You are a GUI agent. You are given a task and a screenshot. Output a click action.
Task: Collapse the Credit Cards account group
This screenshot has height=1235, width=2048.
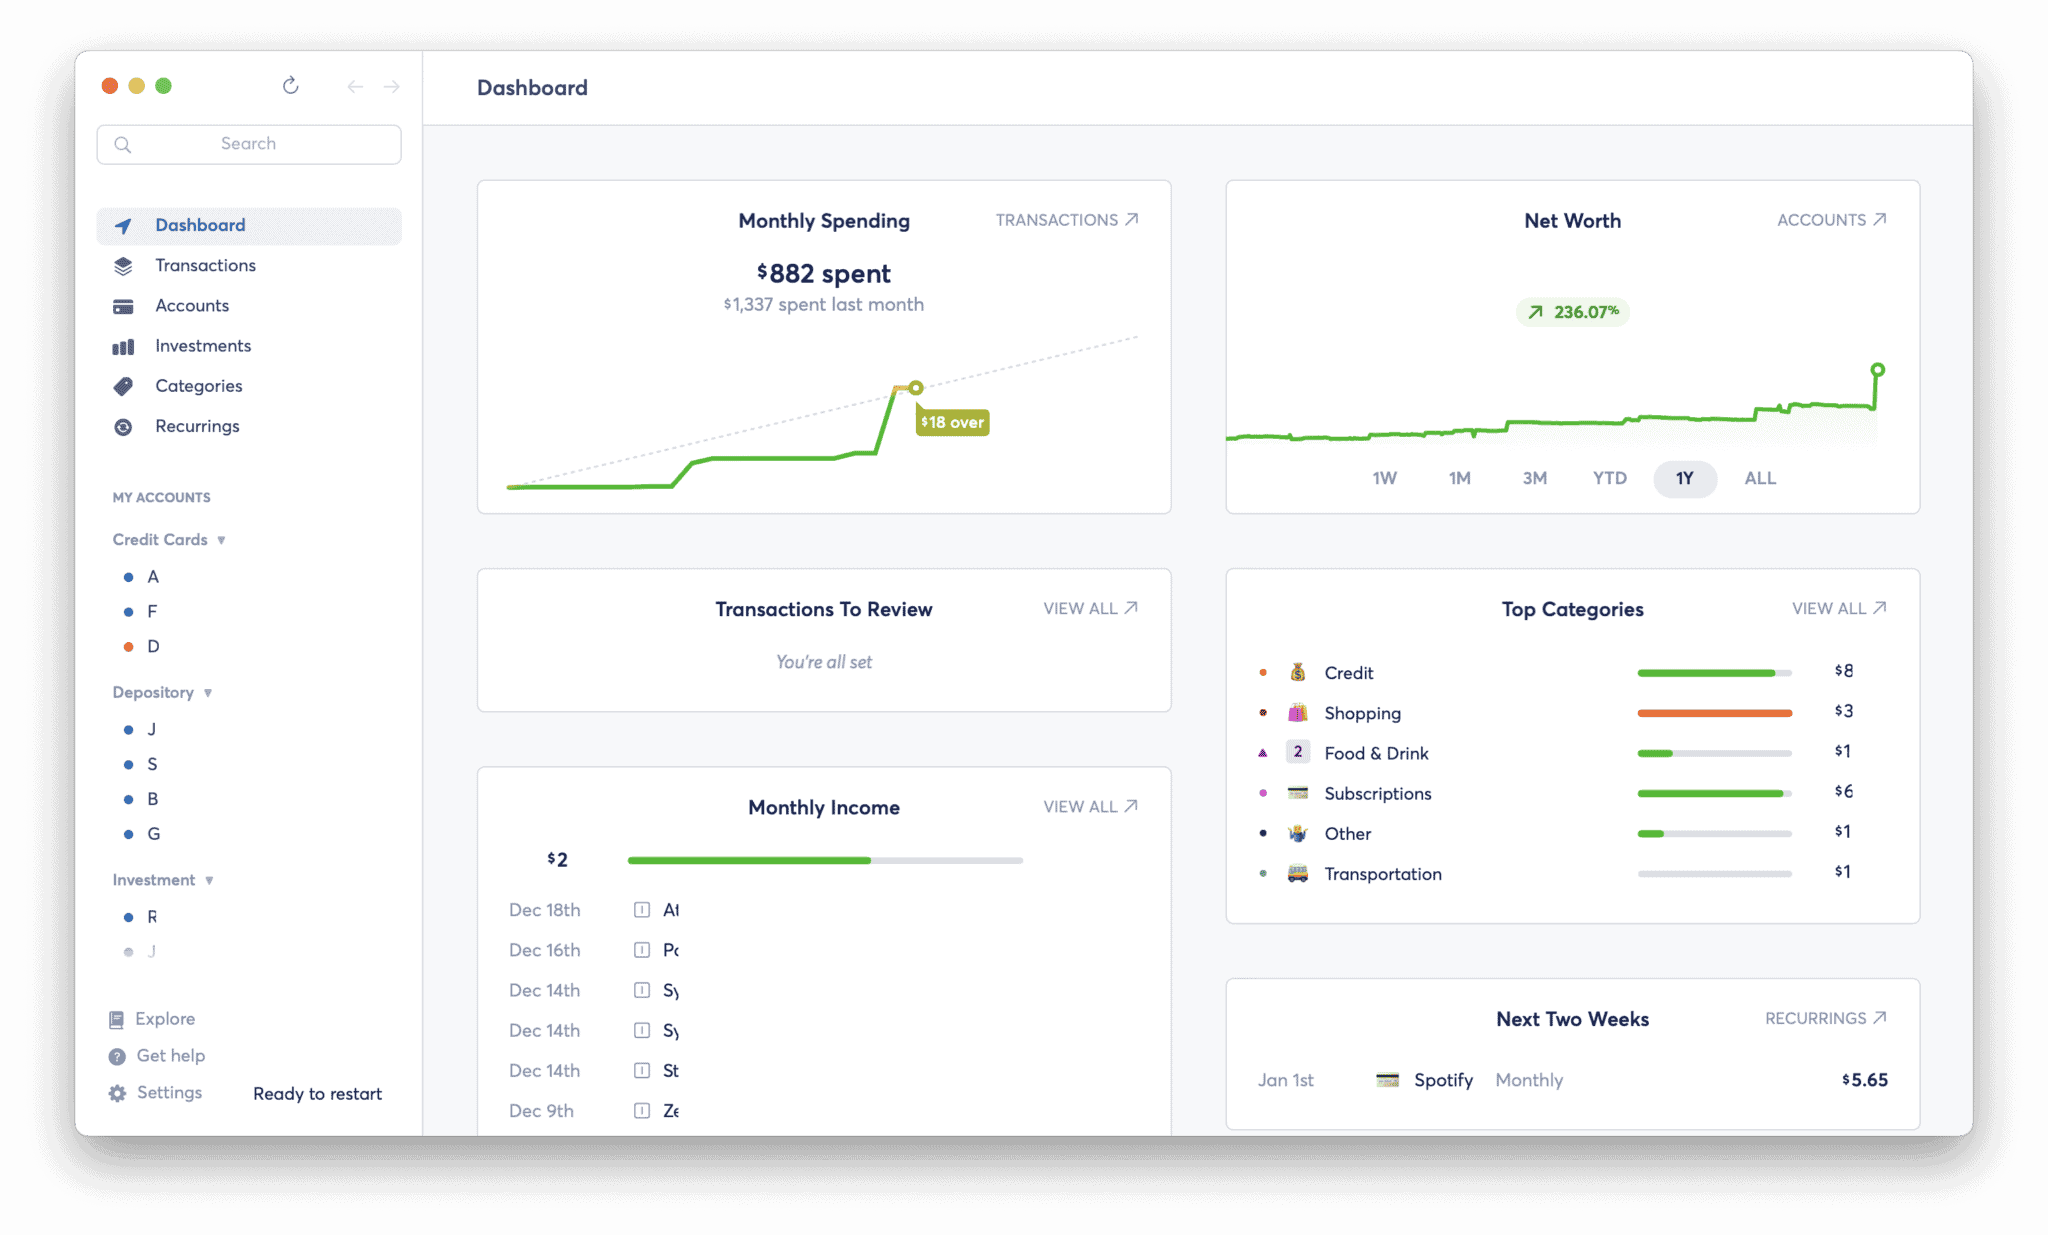221,540
